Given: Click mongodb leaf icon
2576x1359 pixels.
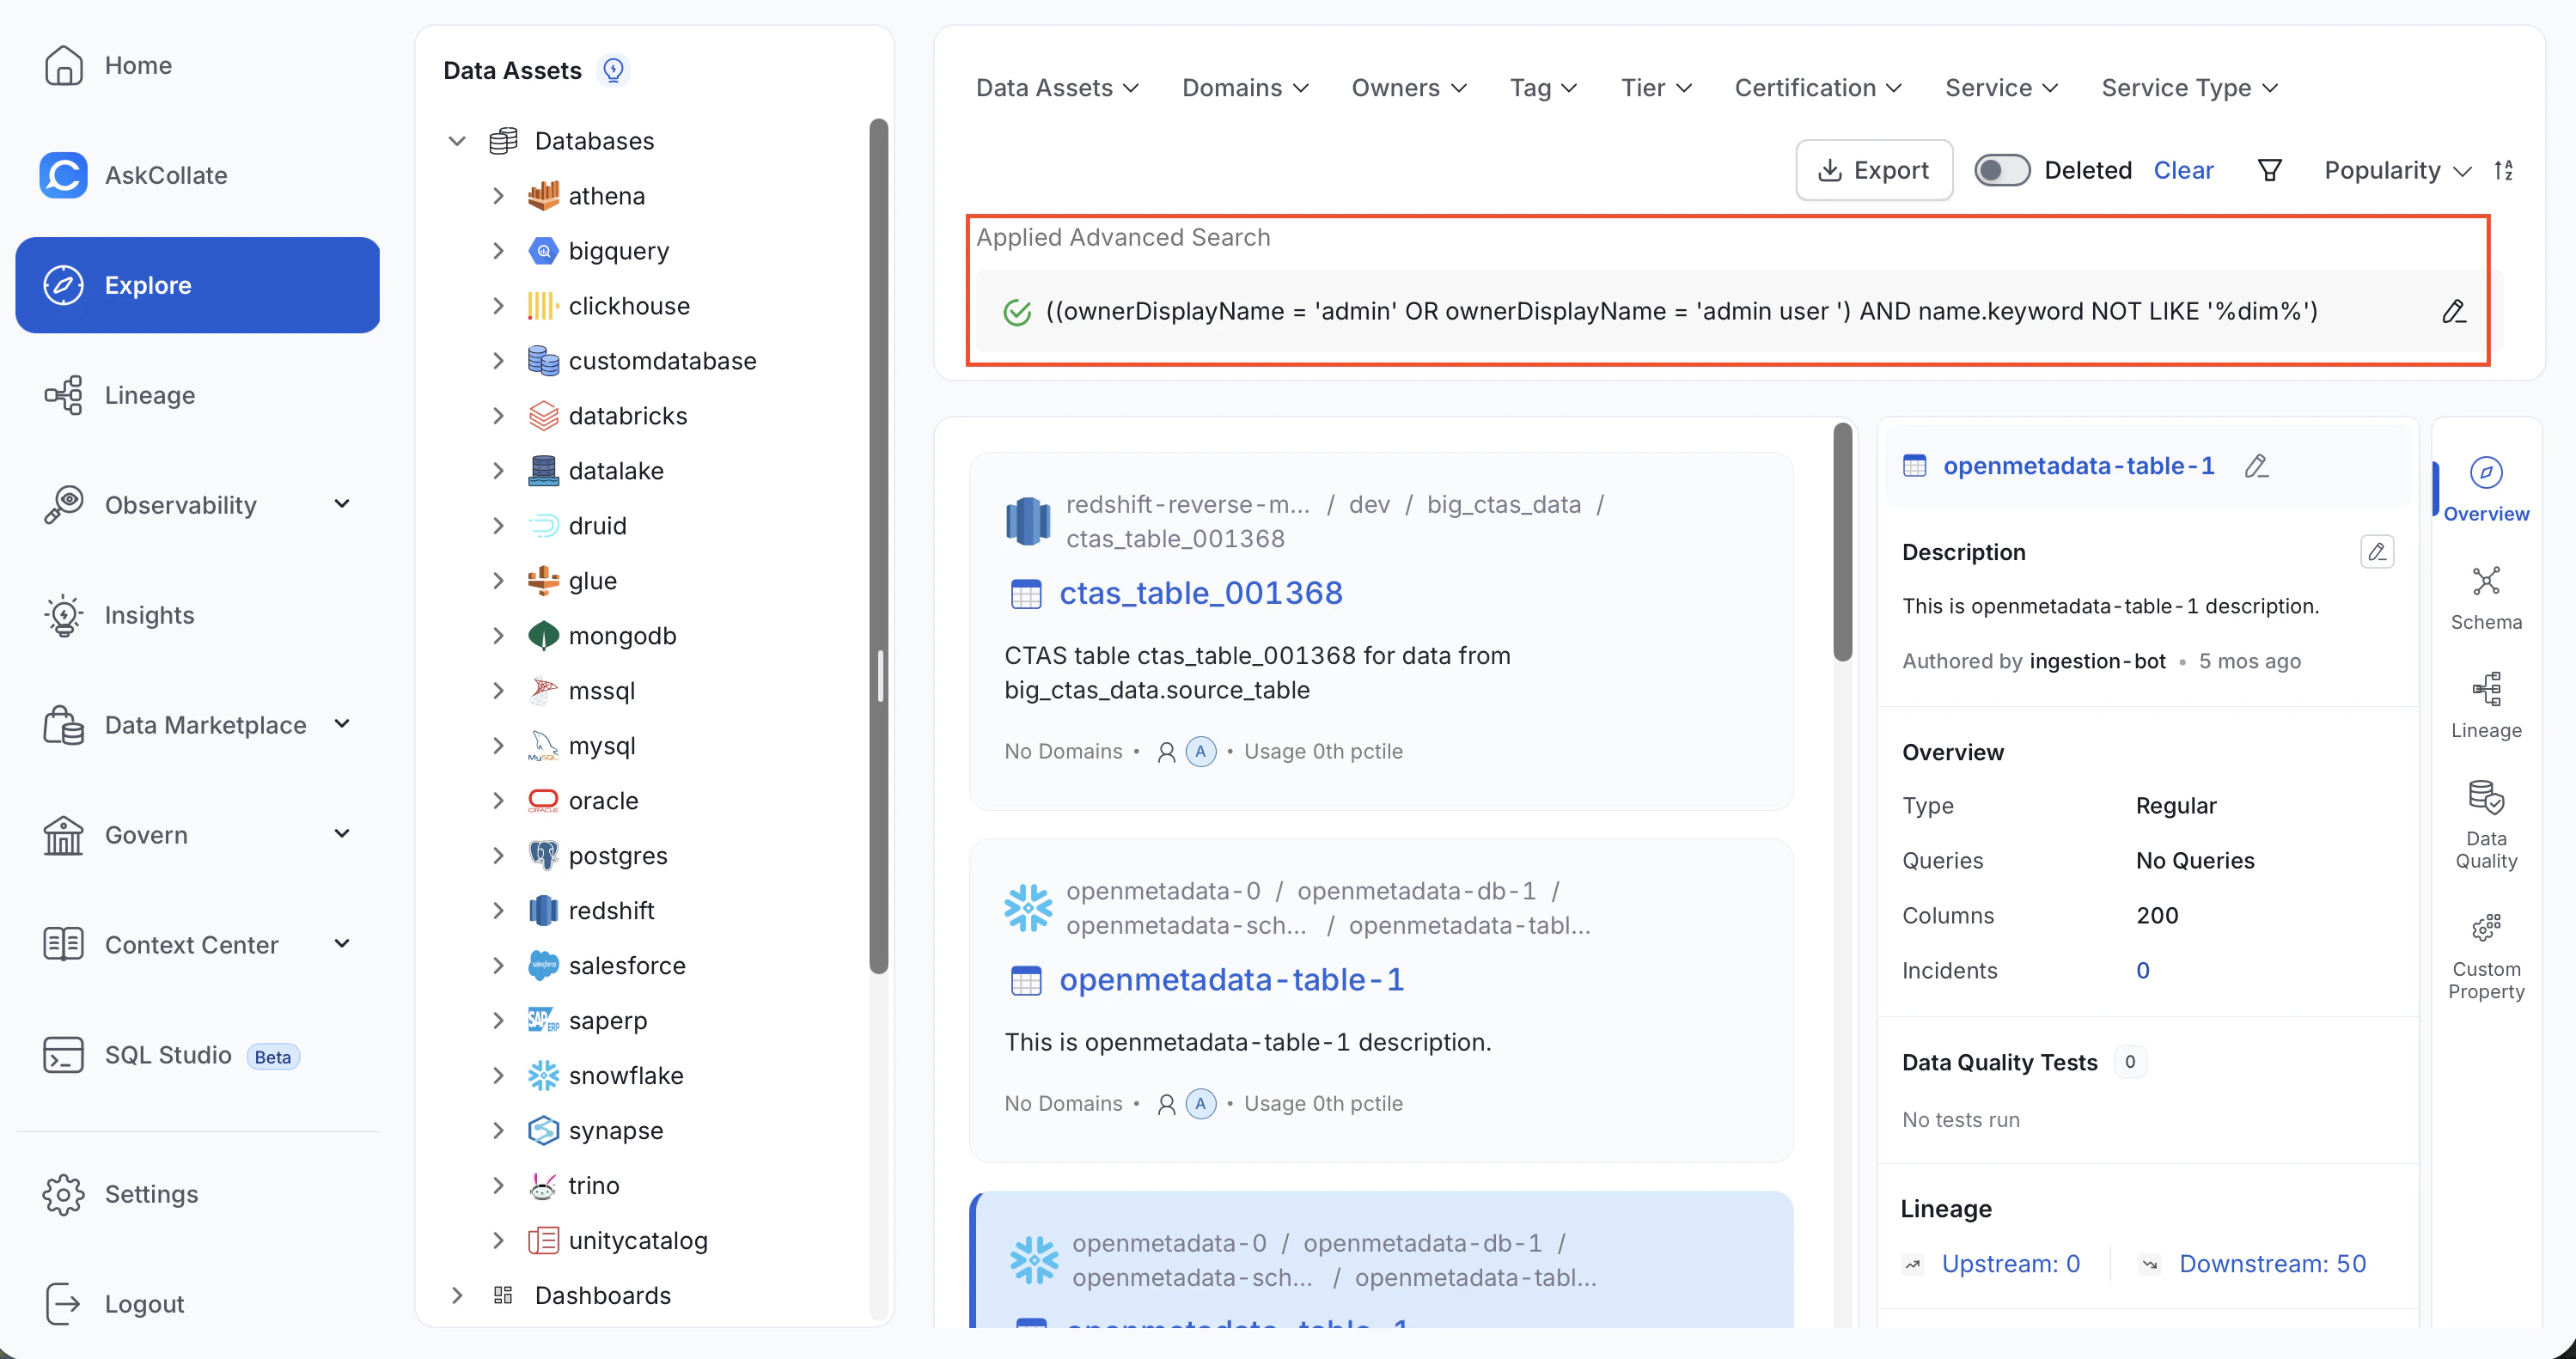Looking at the screenshot, I should point(543,636).
